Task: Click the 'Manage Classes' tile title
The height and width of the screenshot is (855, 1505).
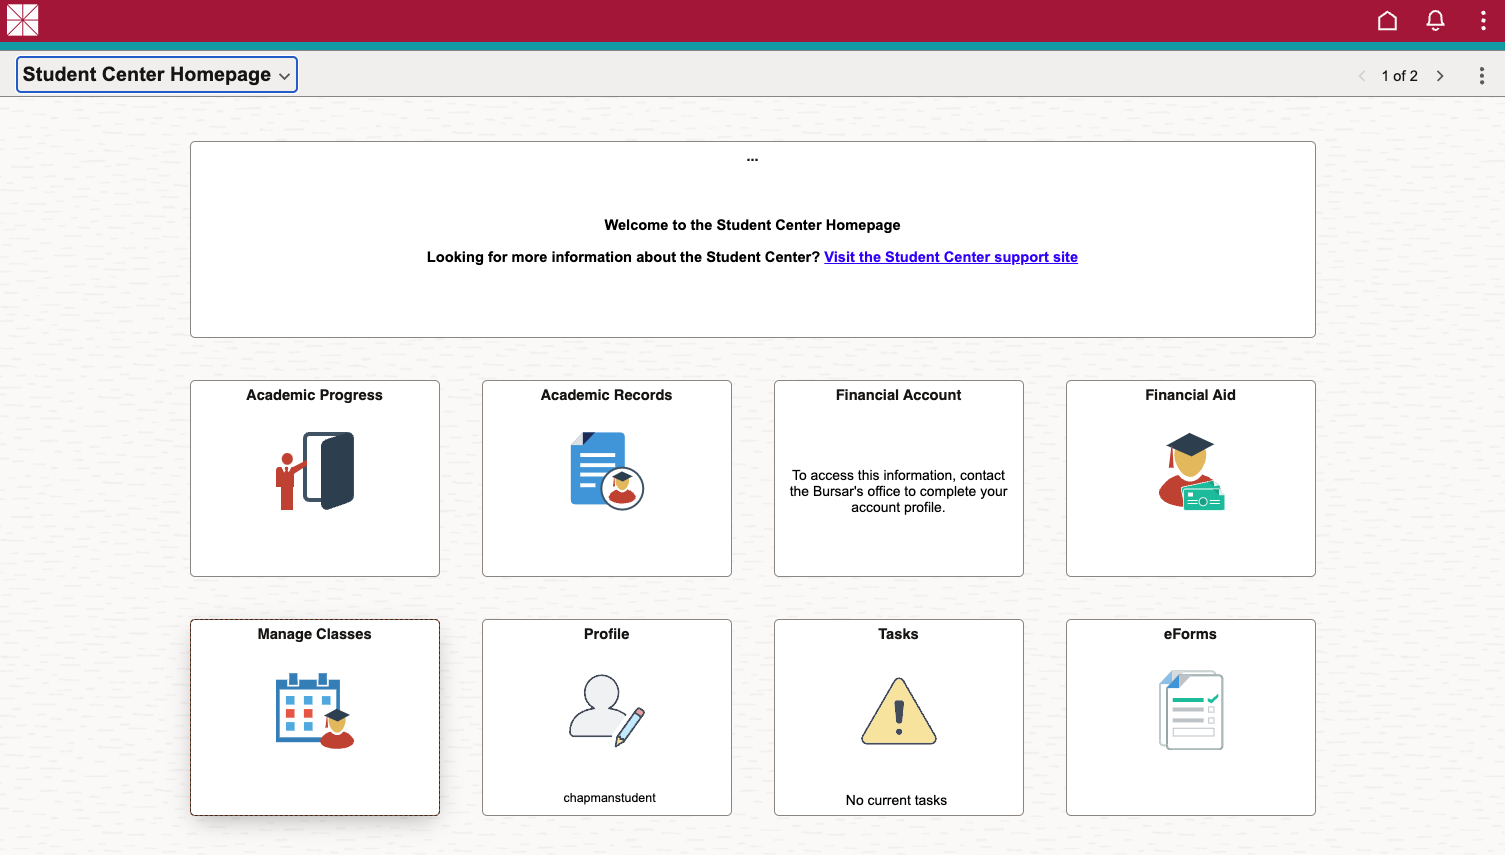Action: [314, 634]
